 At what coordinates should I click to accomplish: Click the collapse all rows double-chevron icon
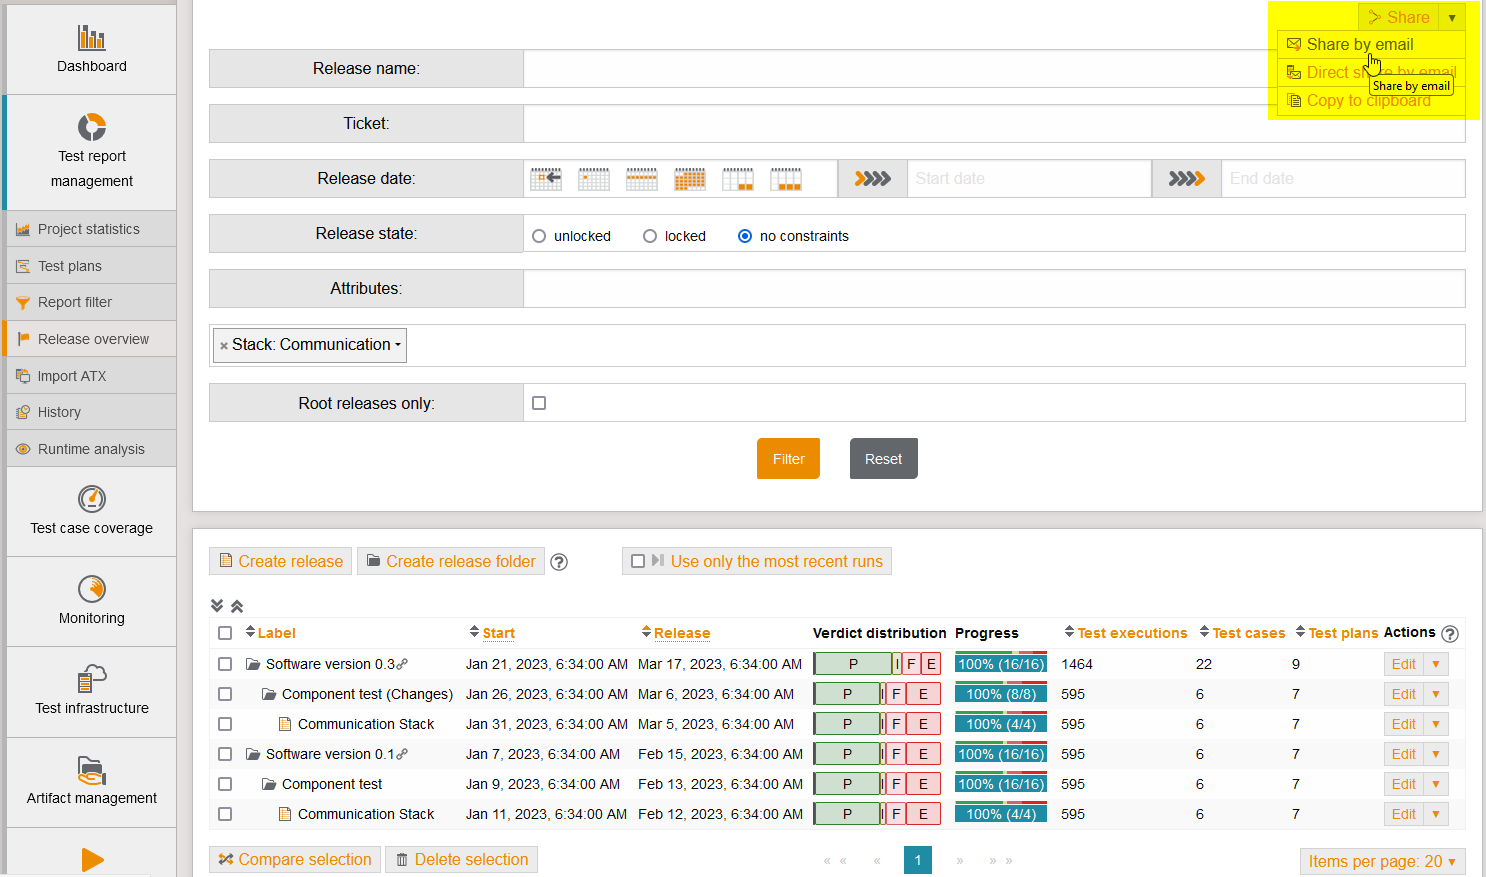(237, 606)
